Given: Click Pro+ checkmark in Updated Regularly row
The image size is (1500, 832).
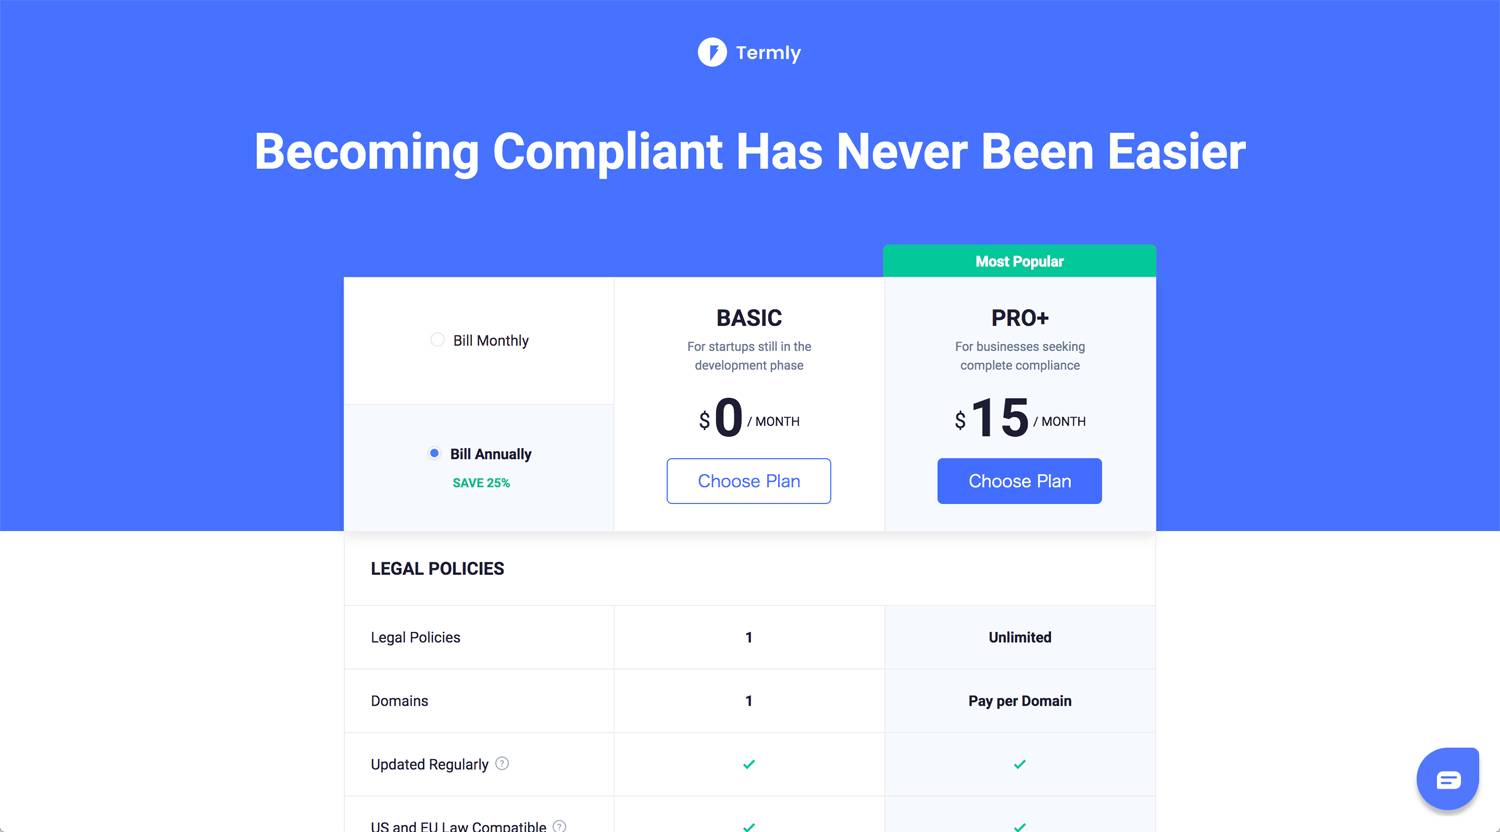Looking at the screenshot, I should click(1020, 764).
